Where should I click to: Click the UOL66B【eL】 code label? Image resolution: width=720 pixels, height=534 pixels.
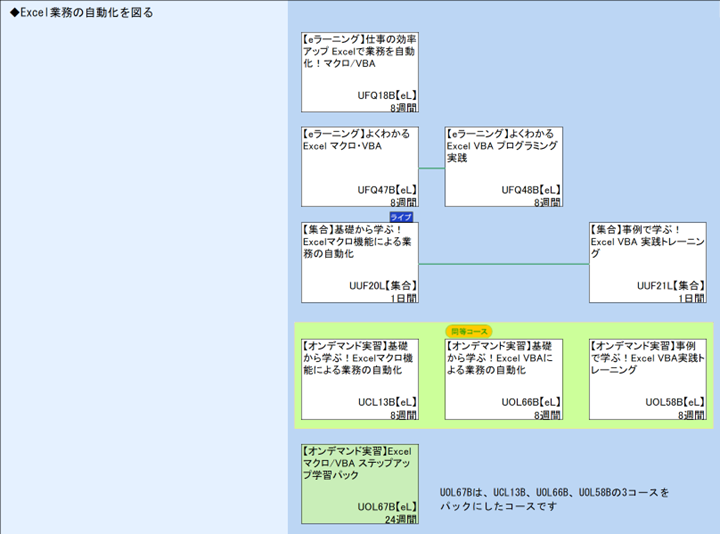531,402
